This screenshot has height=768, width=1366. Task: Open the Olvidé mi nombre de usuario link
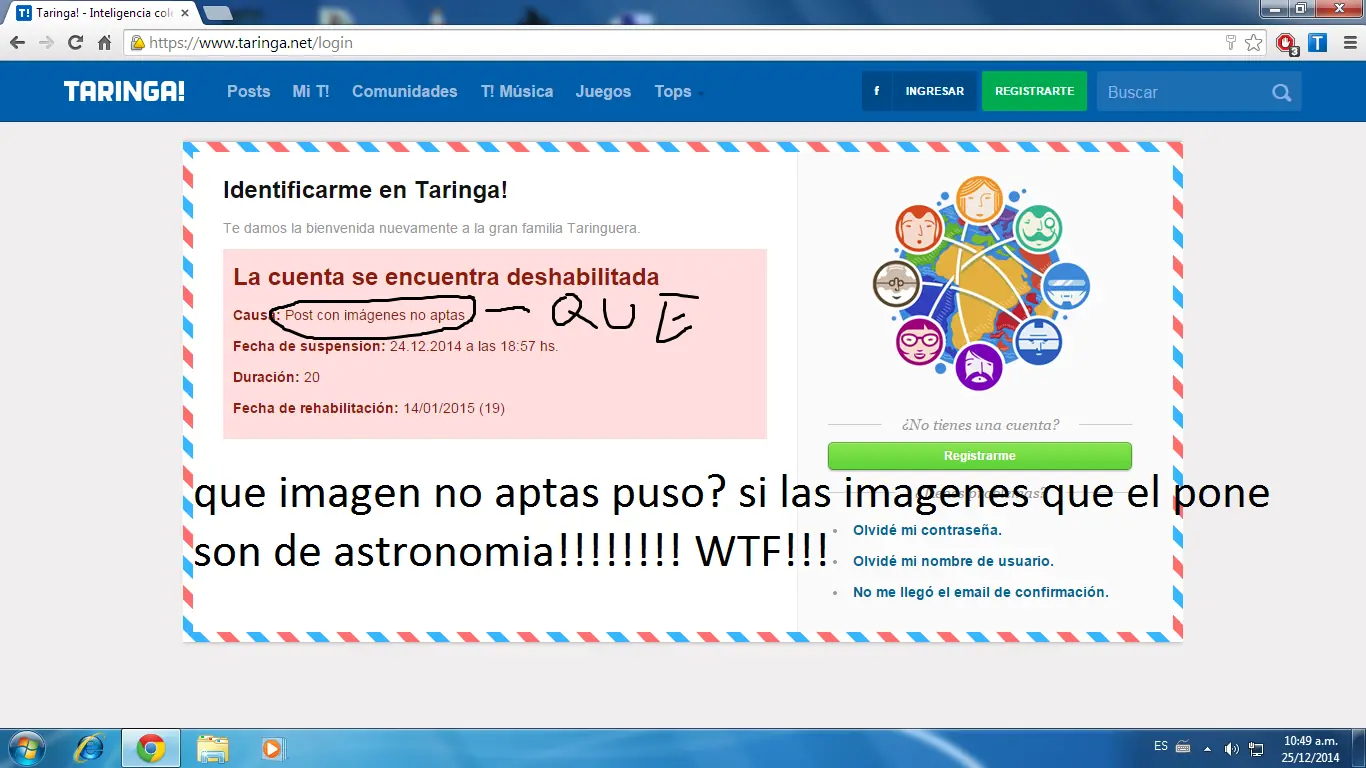coord(953,561)
